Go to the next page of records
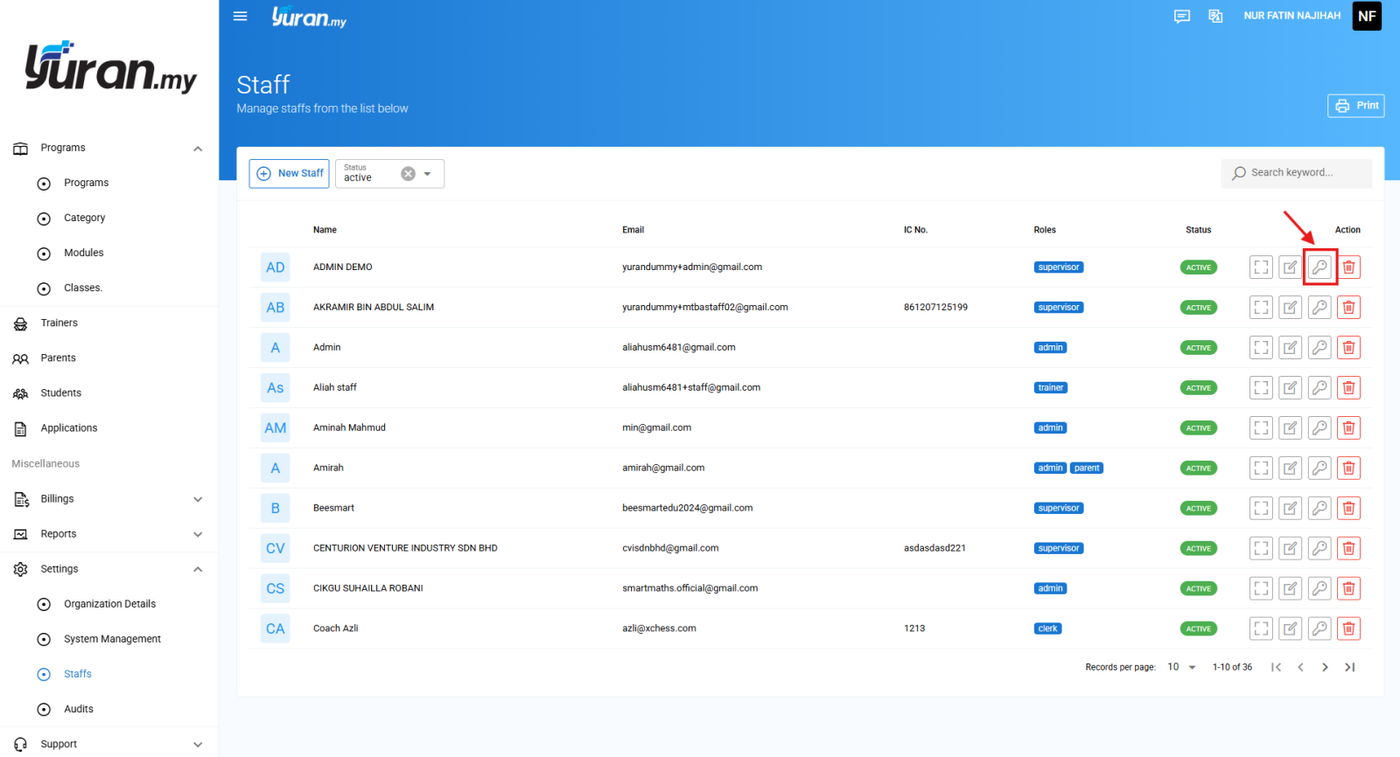Screen dimensions: 1400x757 tap(1325, 667)
